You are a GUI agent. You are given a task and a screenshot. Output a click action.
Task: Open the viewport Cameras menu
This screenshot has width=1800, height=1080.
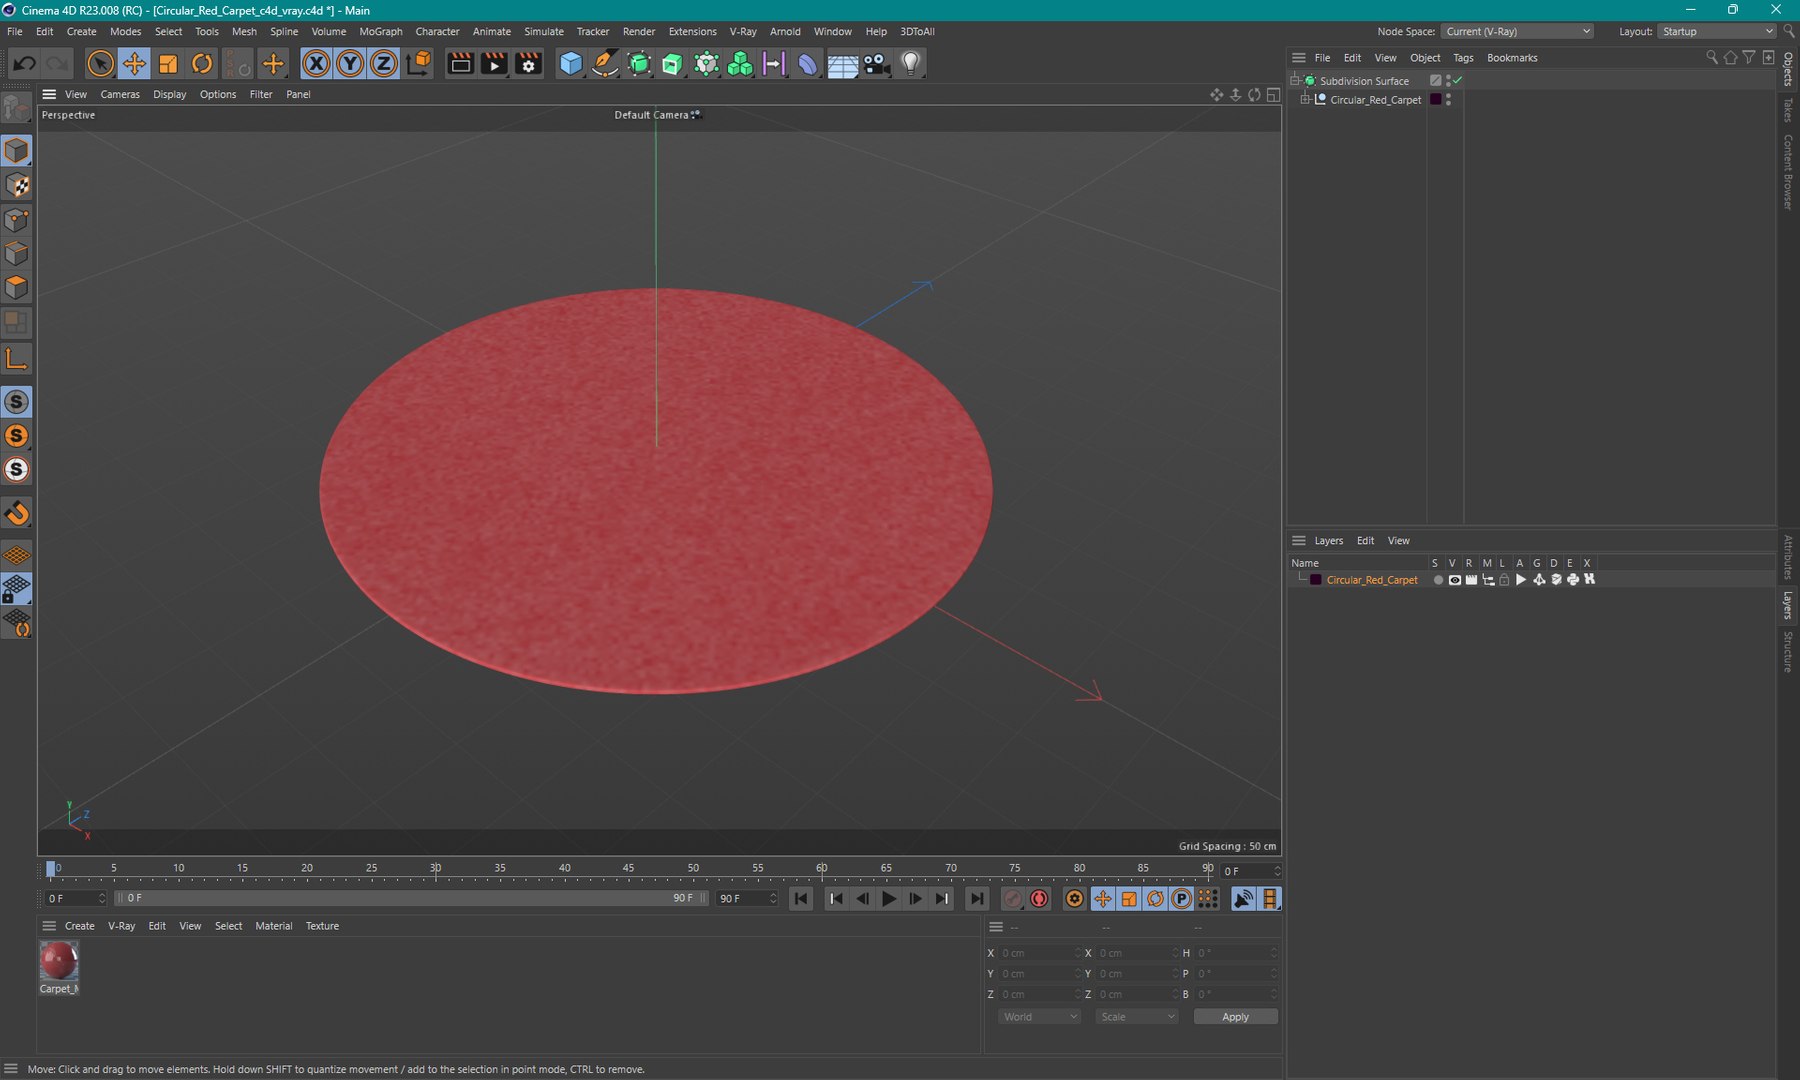click(x=120, y=94)
